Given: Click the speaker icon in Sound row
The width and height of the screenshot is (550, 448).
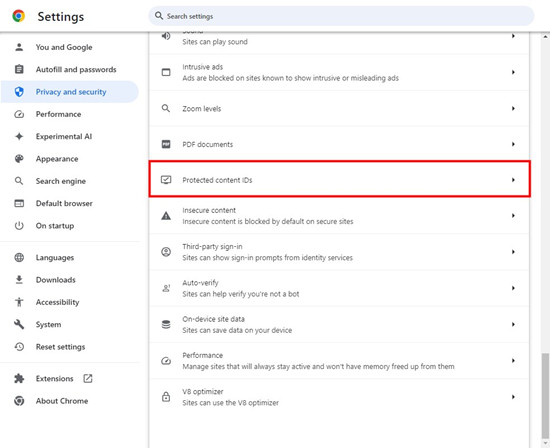Looking at the screenshot, I should tap(166, 36).
